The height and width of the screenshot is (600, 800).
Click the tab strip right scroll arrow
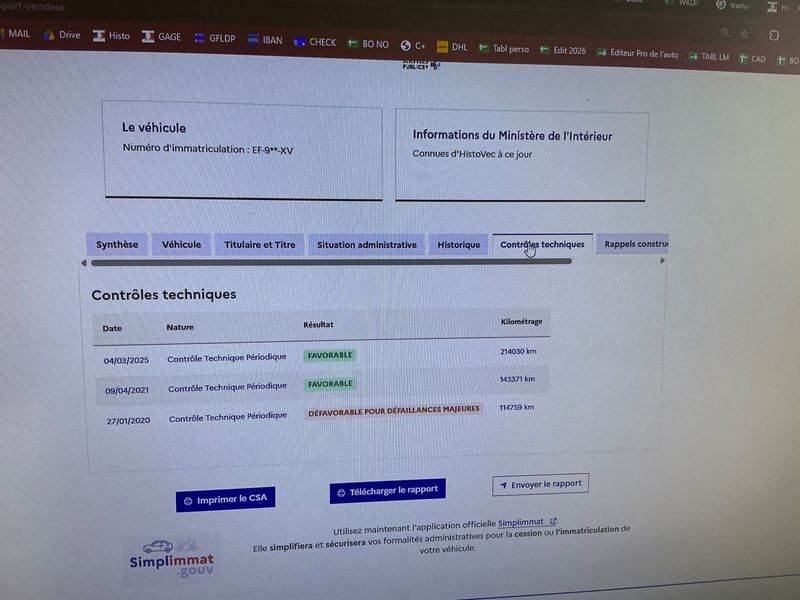(662, 261)
